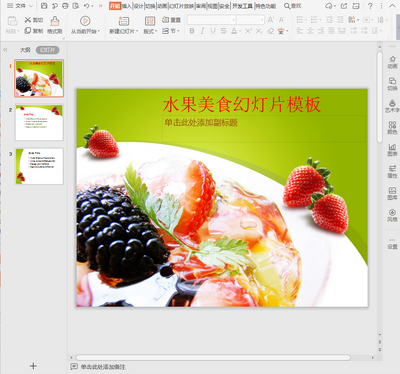Toggle Strikethrough formatting
The image size is (400, 374).
[224, 31]
